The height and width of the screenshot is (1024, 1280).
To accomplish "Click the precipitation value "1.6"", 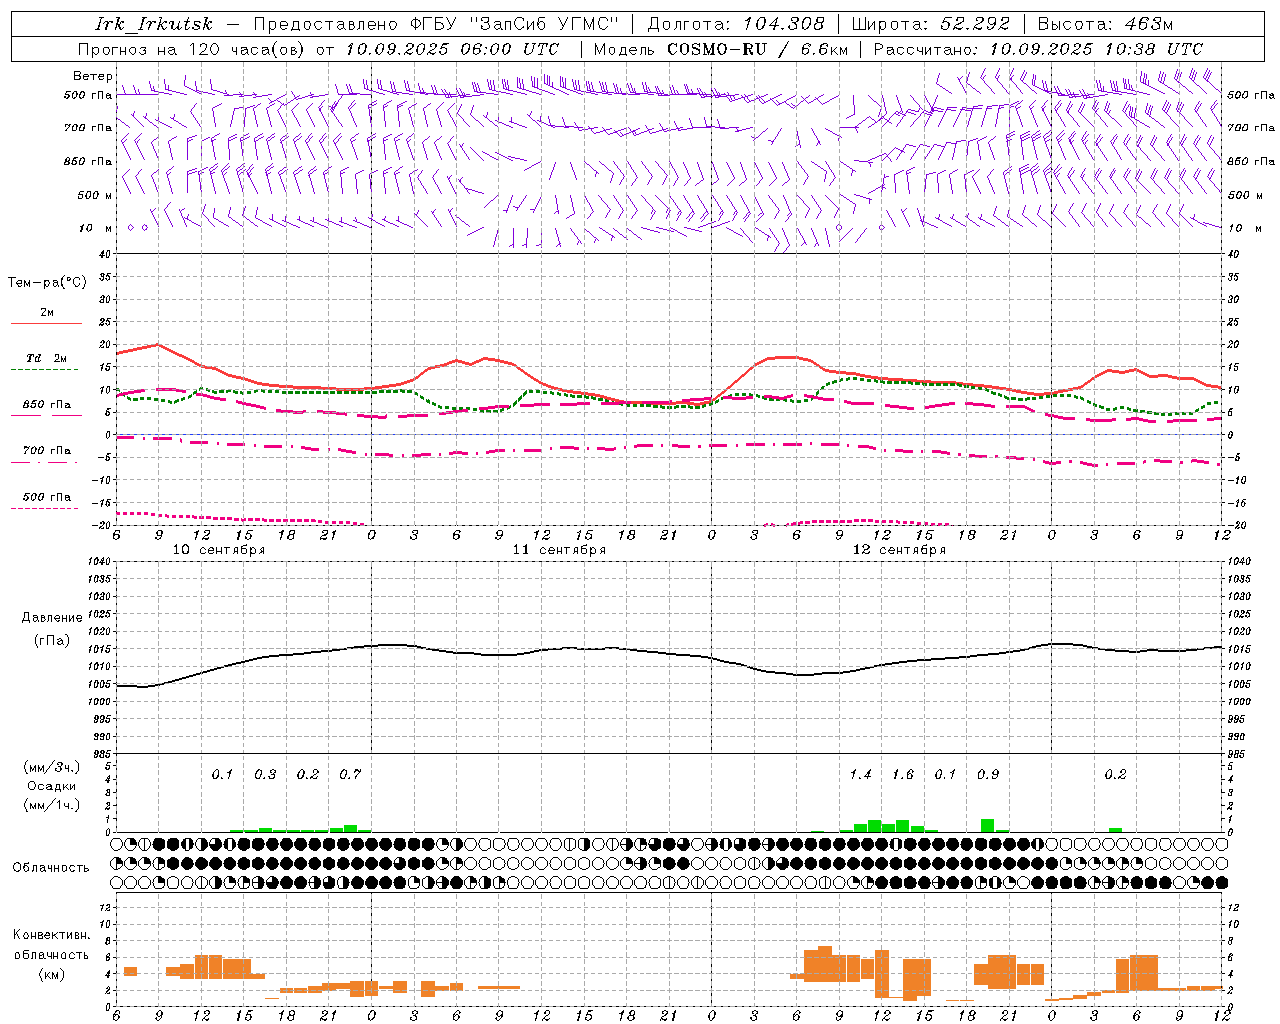I will 902,774.
